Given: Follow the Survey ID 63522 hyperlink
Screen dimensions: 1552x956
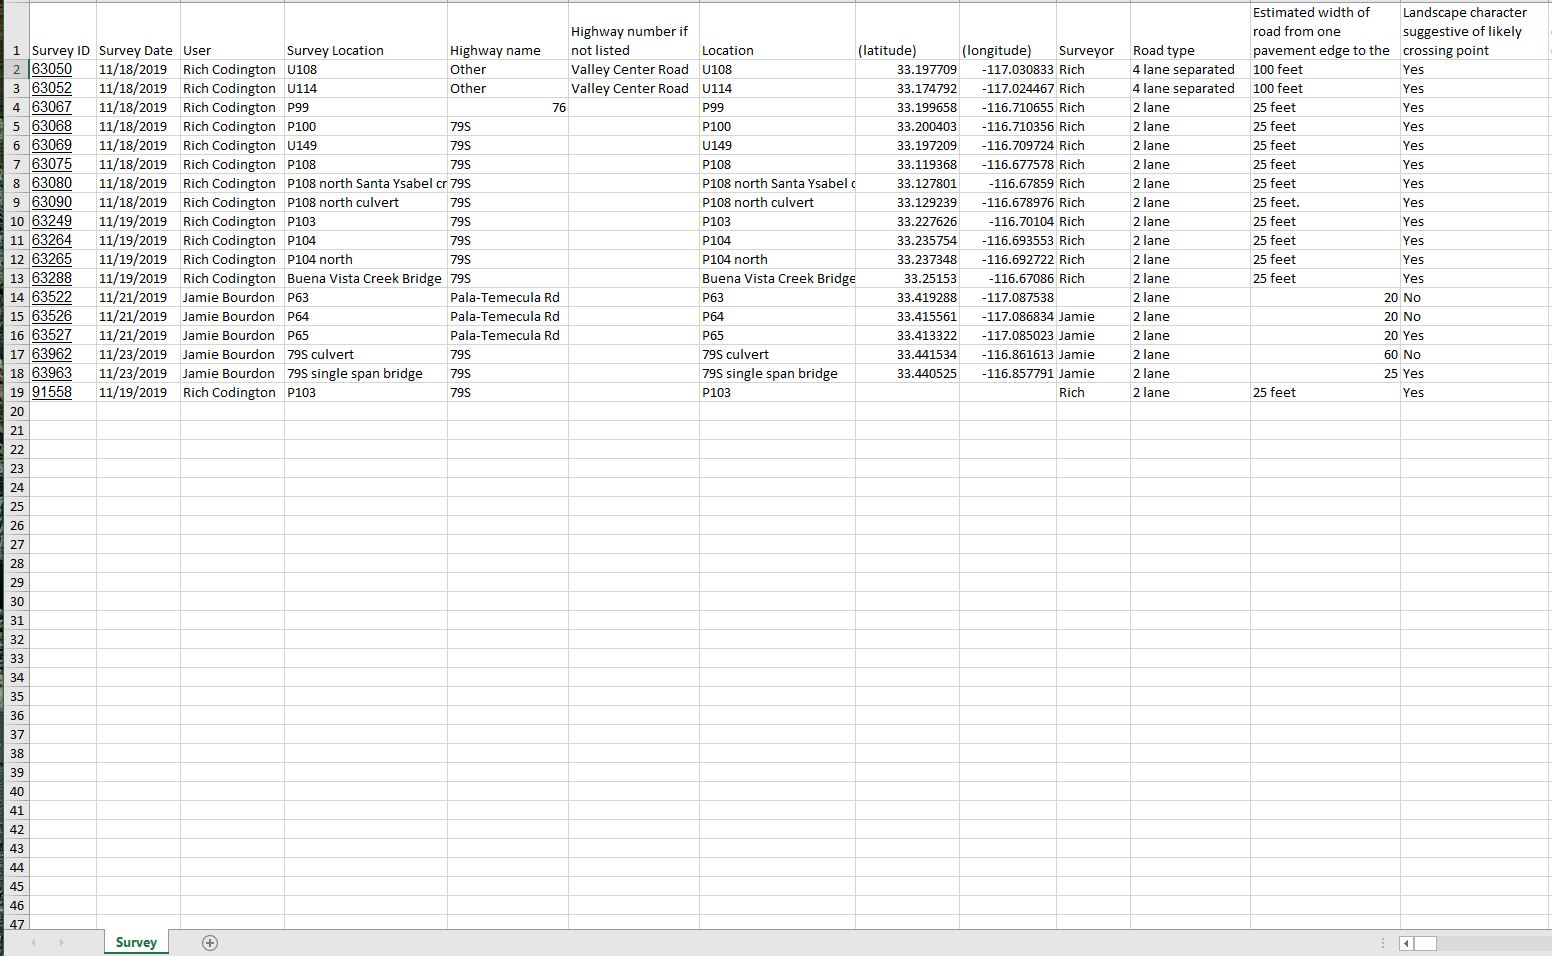Looking at the screenshot, I should [x=52, y=297].
